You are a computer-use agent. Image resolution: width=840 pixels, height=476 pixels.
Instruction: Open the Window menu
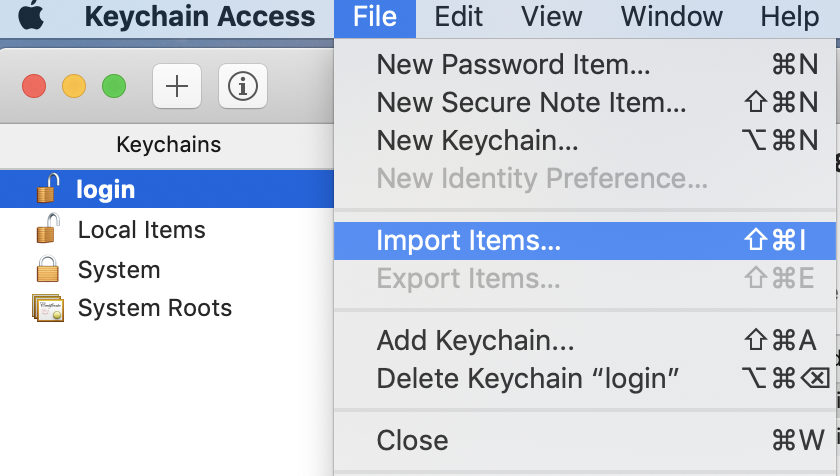[671, 17]
